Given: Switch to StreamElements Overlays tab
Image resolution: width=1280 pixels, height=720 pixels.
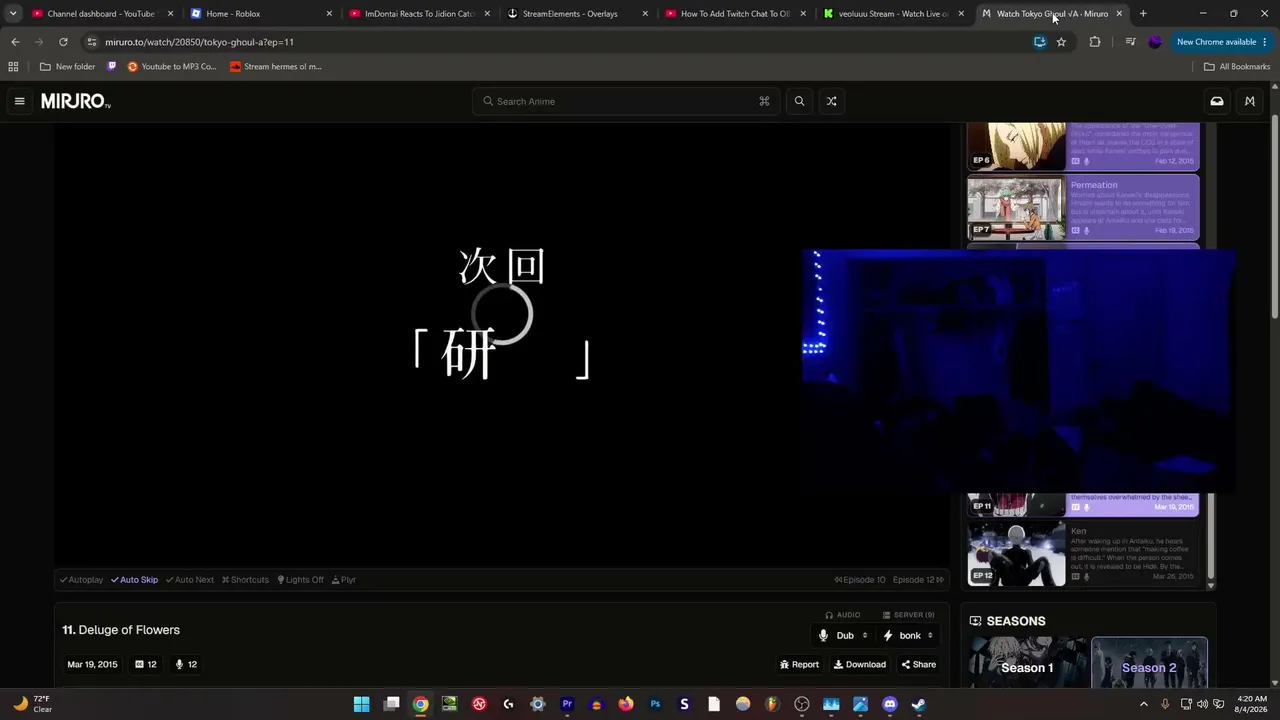Looking at the screenshot, I should (x=578, y=14).
